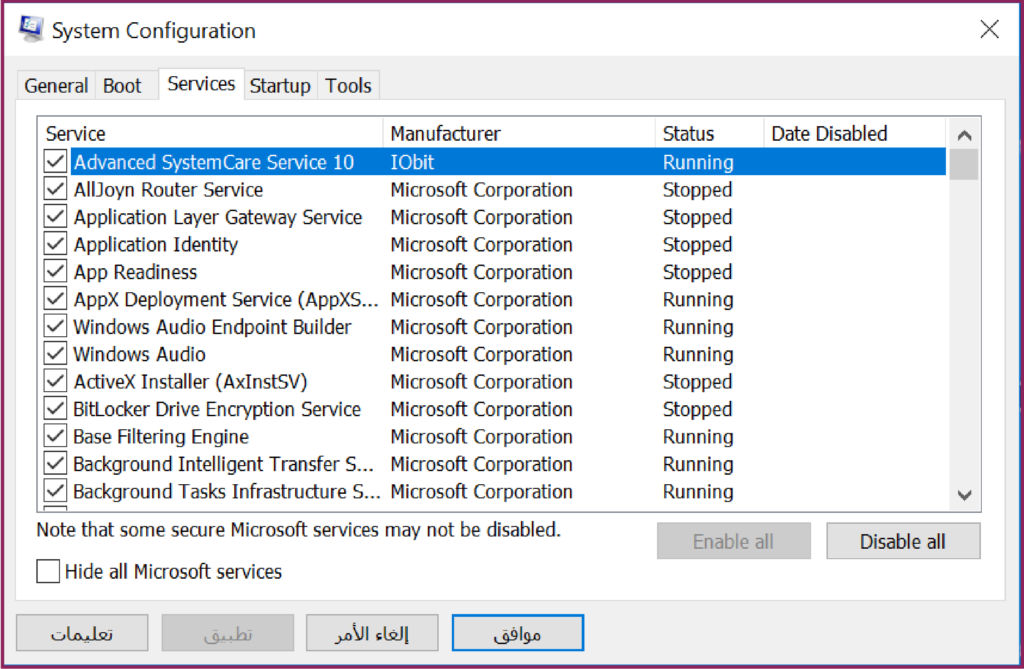Go to the Startup tab

point(280,86)
